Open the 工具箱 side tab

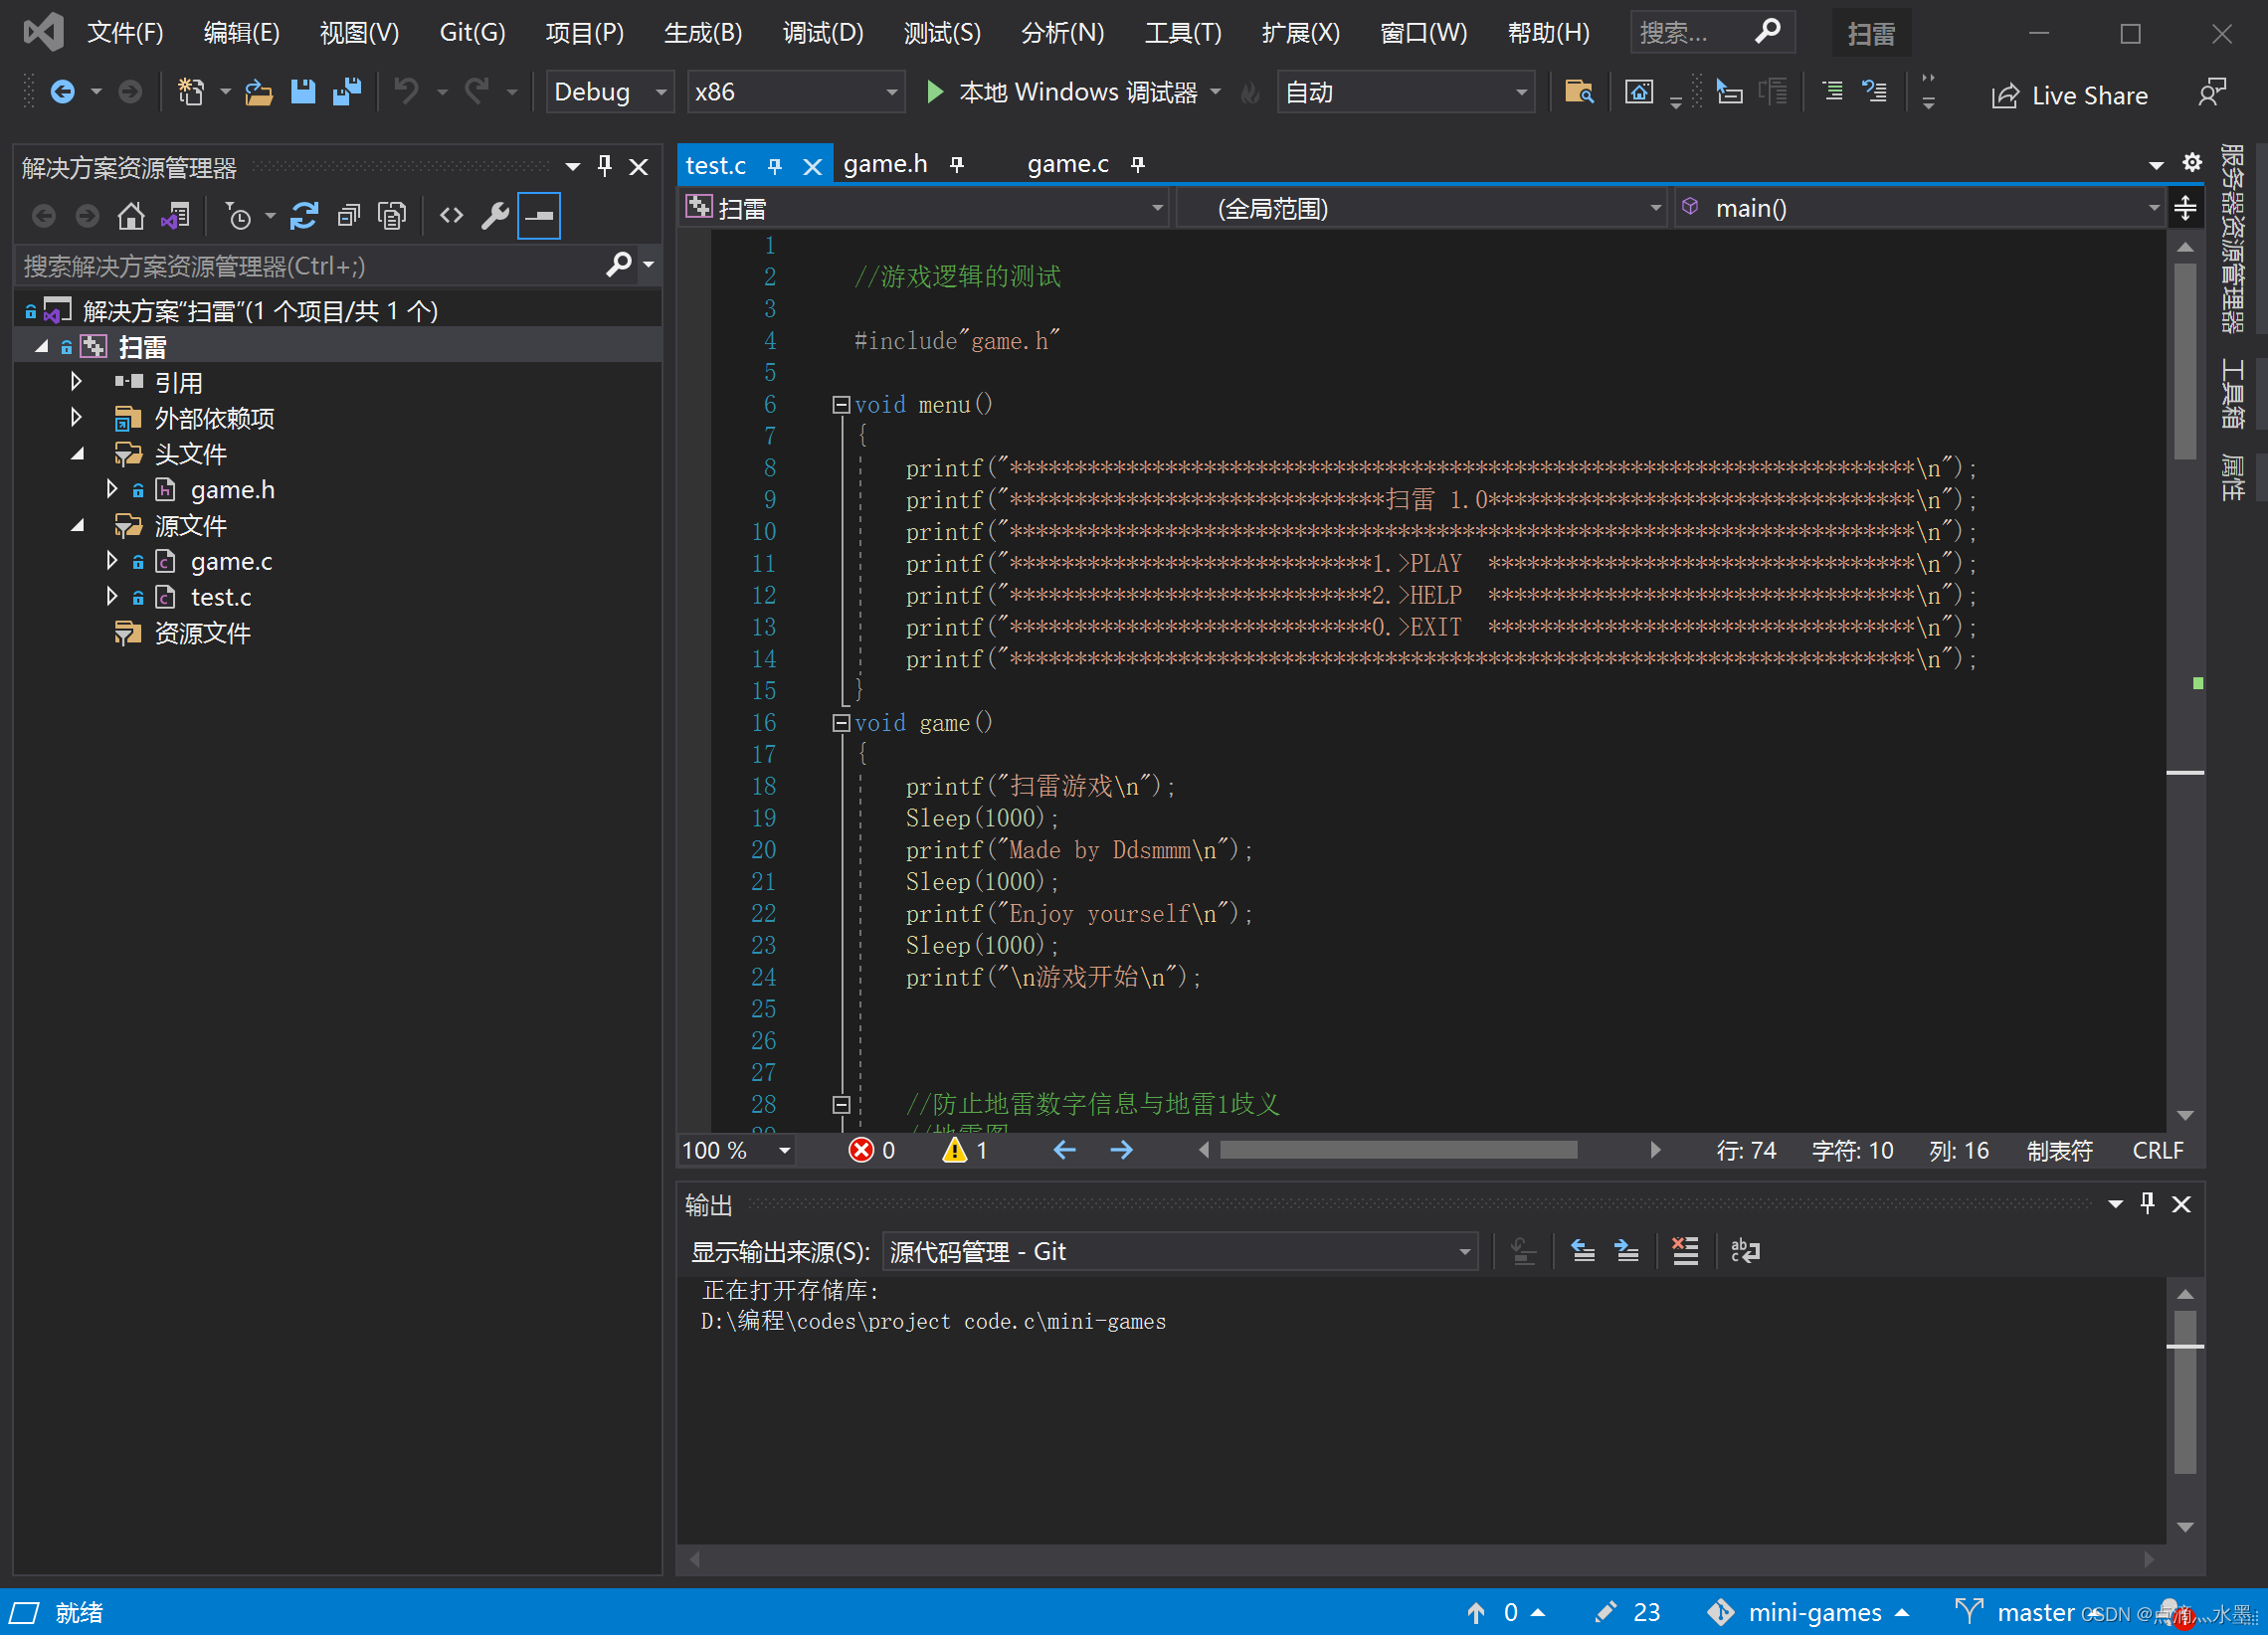pyautogui.click(x=2234, y=393)
